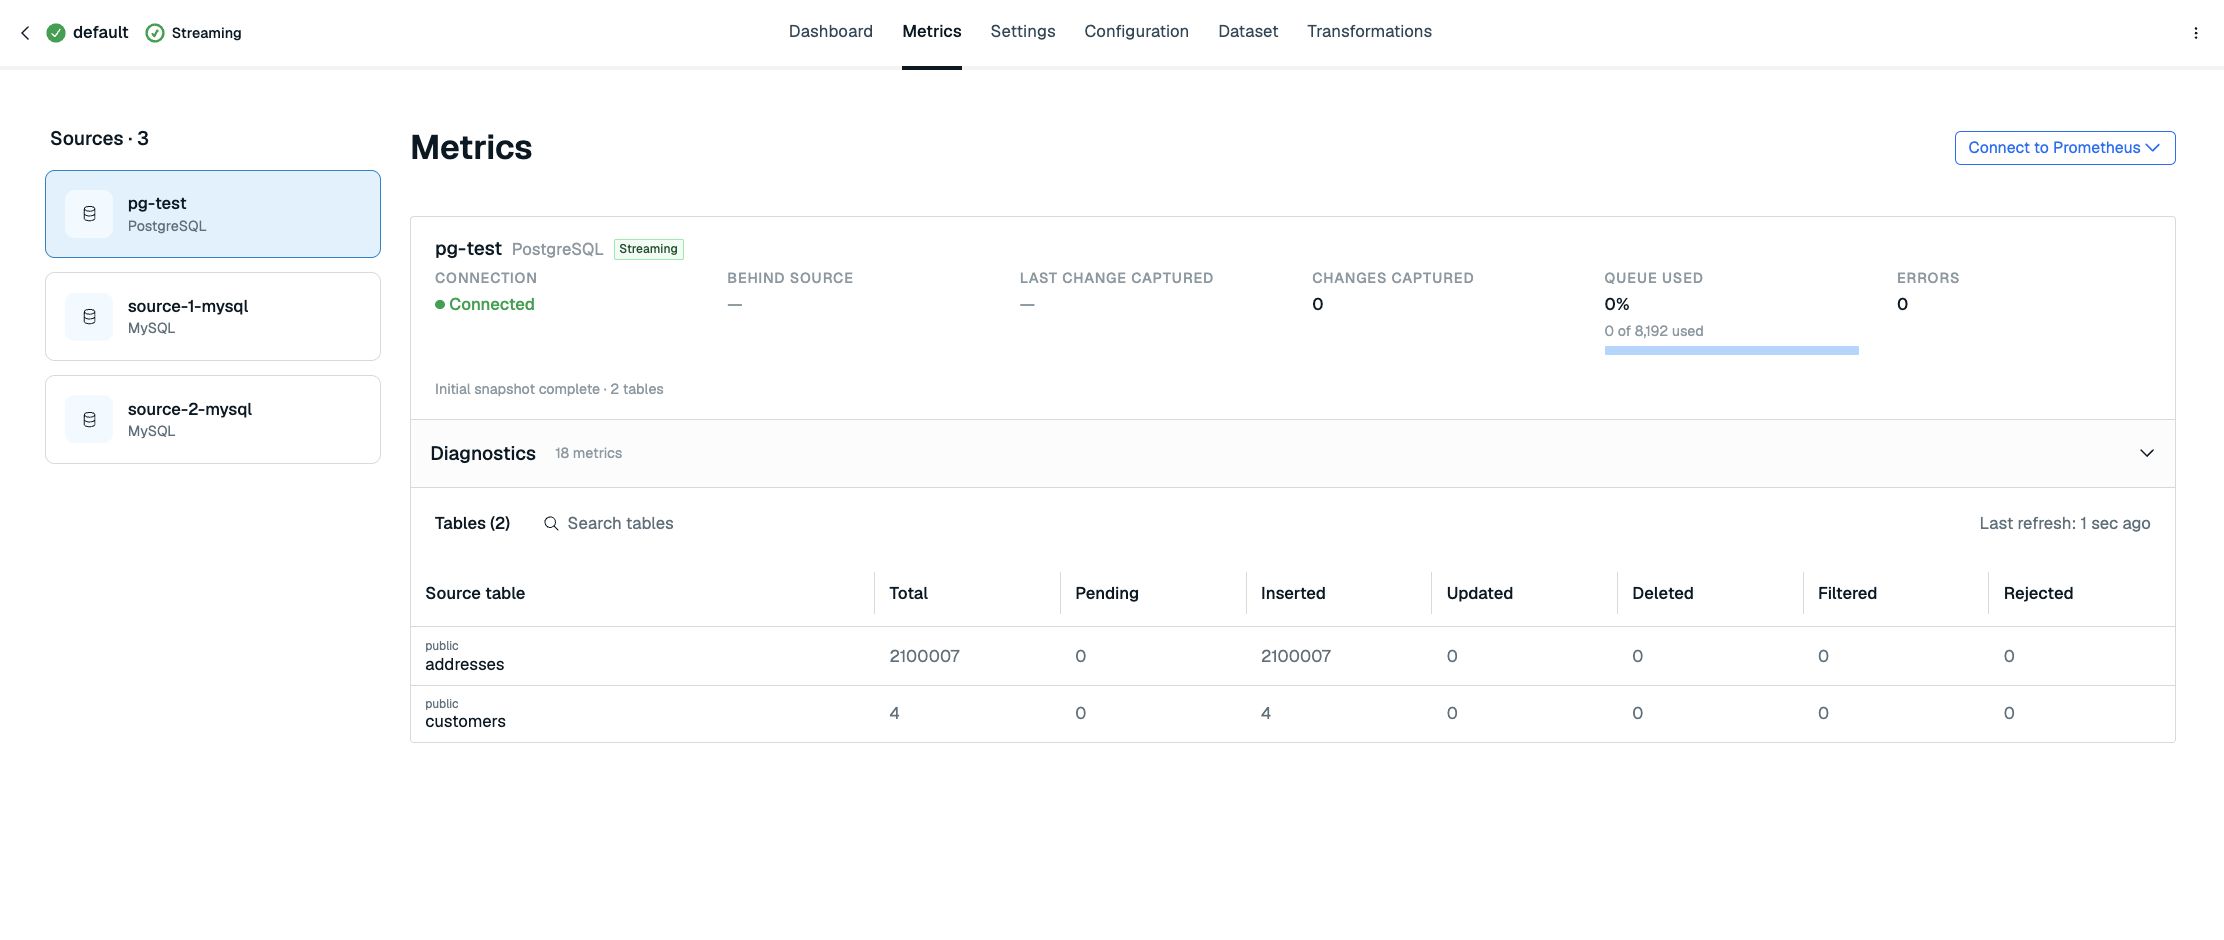Image resolution: width=2224 pixels, height=940 pixels.
Task: Click the source-1-mysql database icon
Action: tap(89, 317)
